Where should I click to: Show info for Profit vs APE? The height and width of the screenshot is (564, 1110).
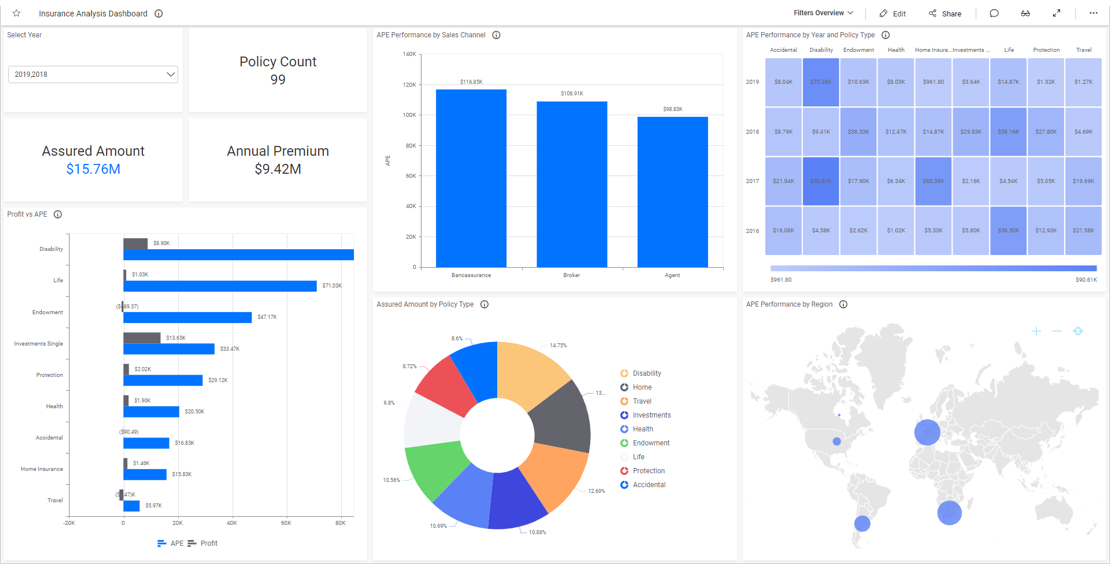[x=58, y=215]
